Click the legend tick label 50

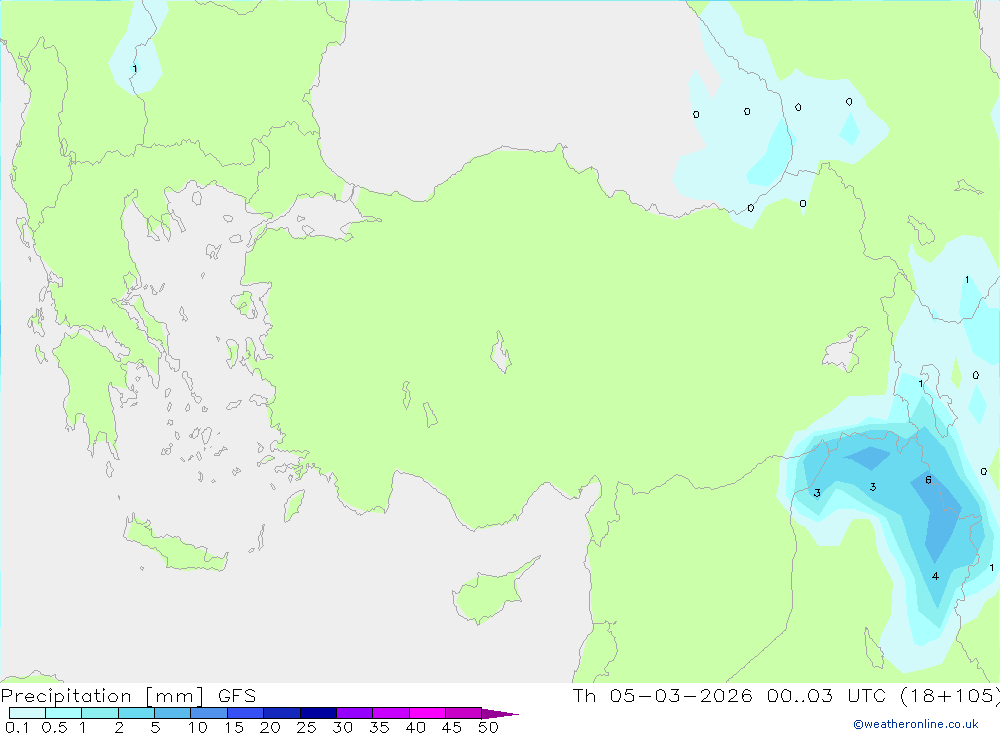489,727
